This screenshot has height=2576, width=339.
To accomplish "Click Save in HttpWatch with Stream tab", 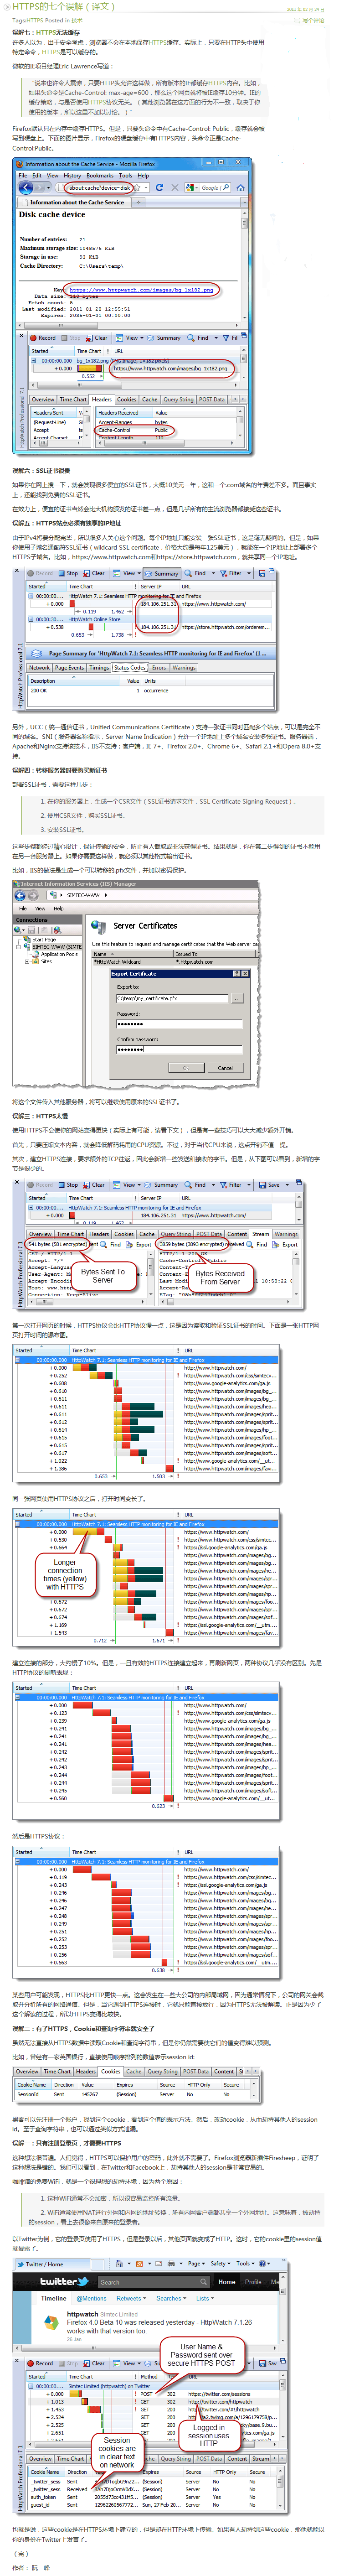I will [x=270, y=1185].
